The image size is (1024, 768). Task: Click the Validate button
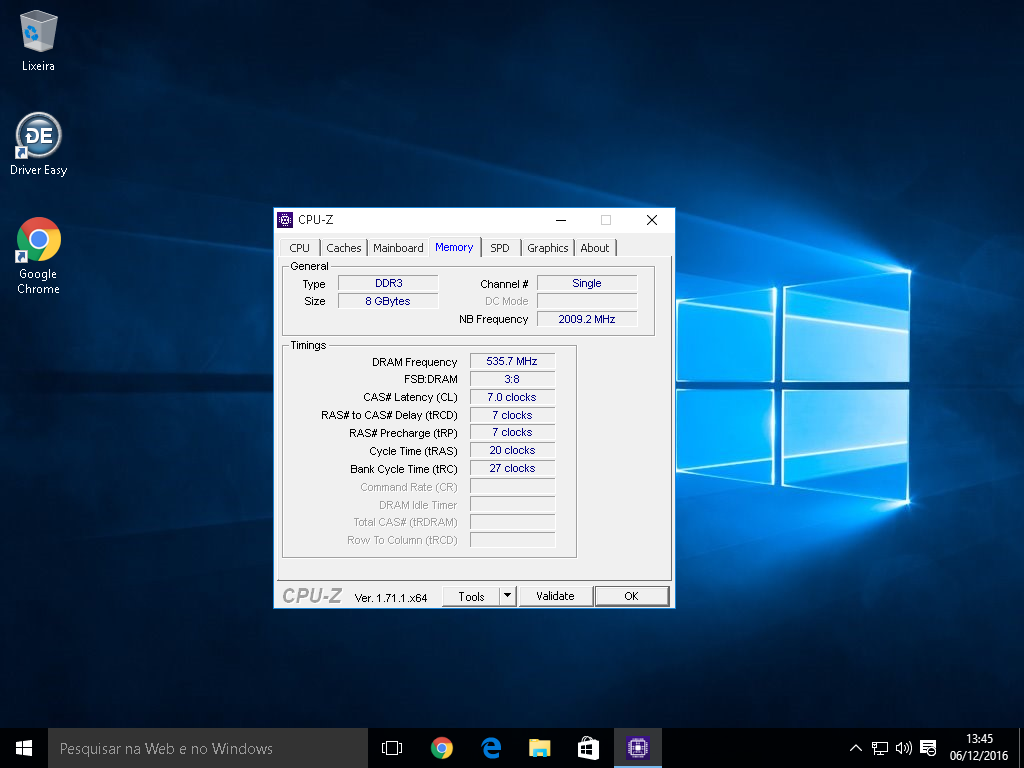pyautogui.click(x=556, y=596)
